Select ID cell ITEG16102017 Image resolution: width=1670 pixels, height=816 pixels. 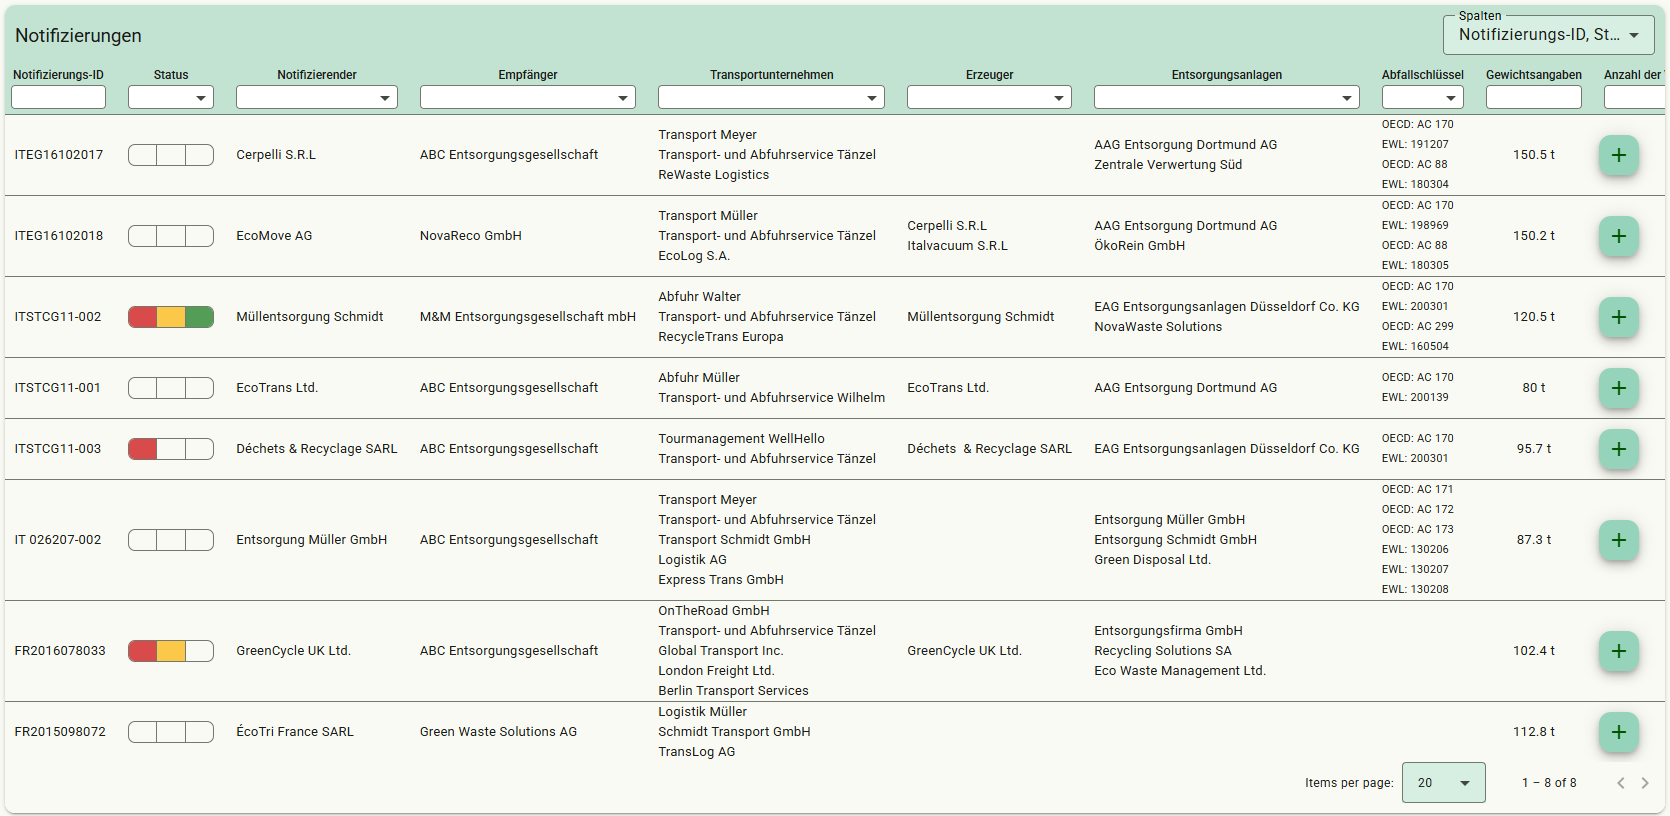point(59,155)
